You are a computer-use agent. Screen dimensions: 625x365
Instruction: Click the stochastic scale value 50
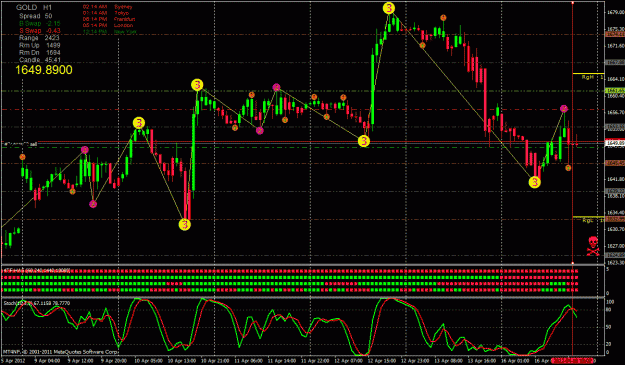click(609, 327)
